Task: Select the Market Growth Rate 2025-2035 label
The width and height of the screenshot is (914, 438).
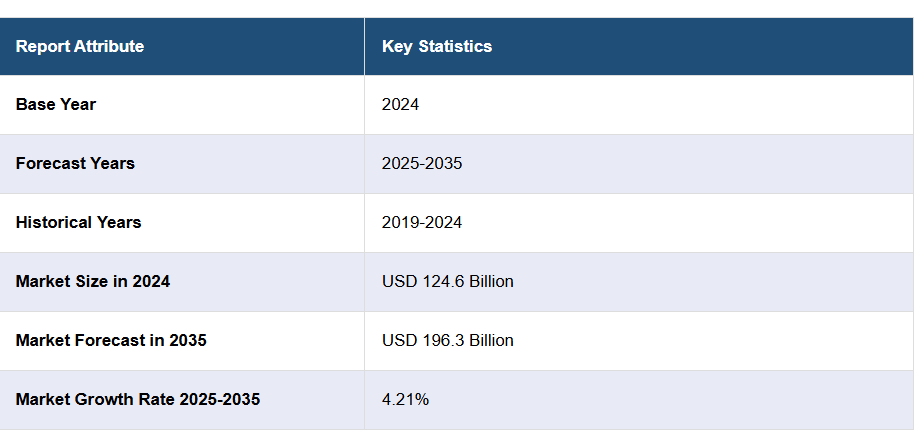Action: pyautogui.click(x=138, y=399)
